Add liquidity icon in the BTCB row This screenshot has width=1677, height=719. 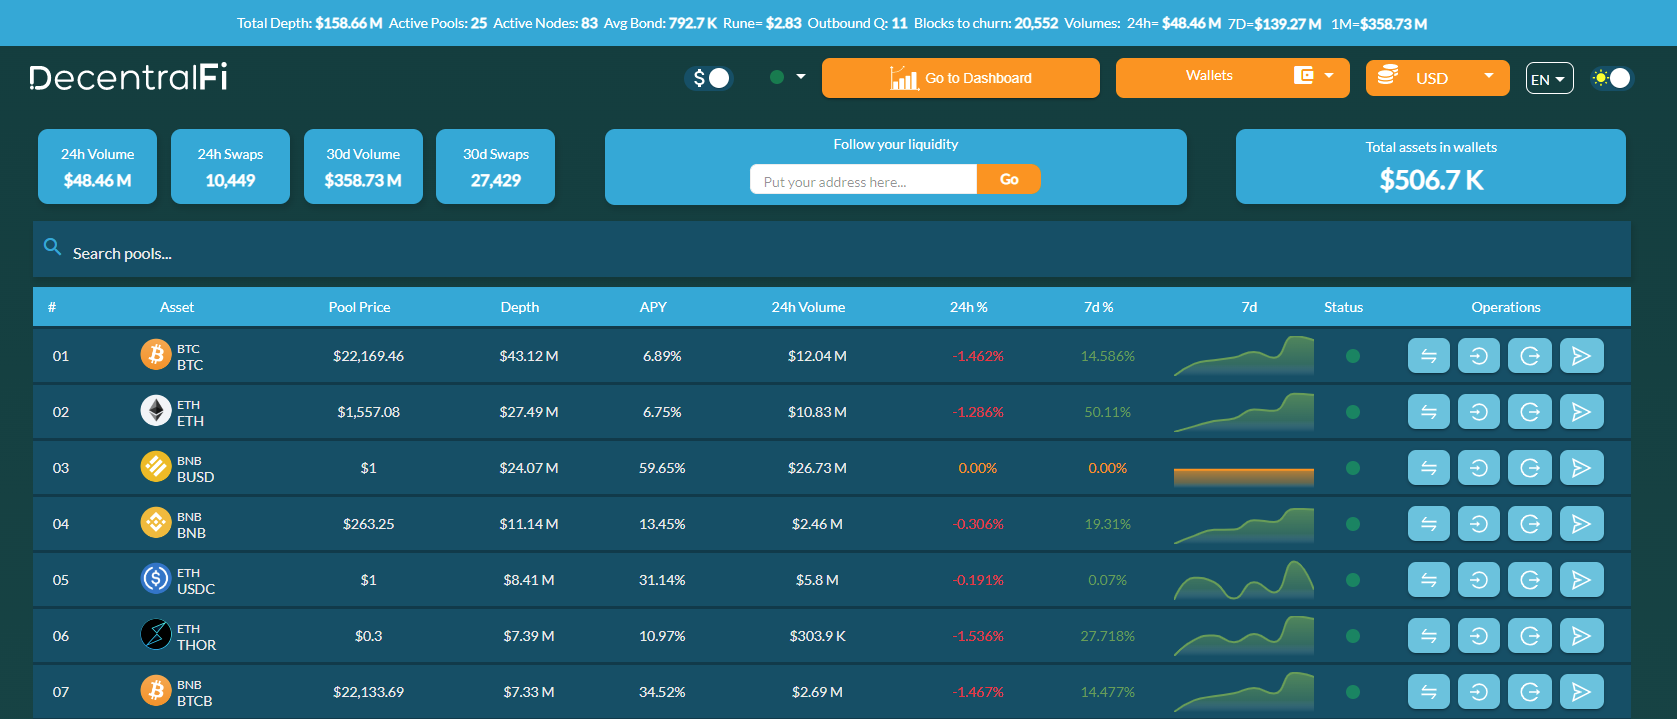point(1479,692)
